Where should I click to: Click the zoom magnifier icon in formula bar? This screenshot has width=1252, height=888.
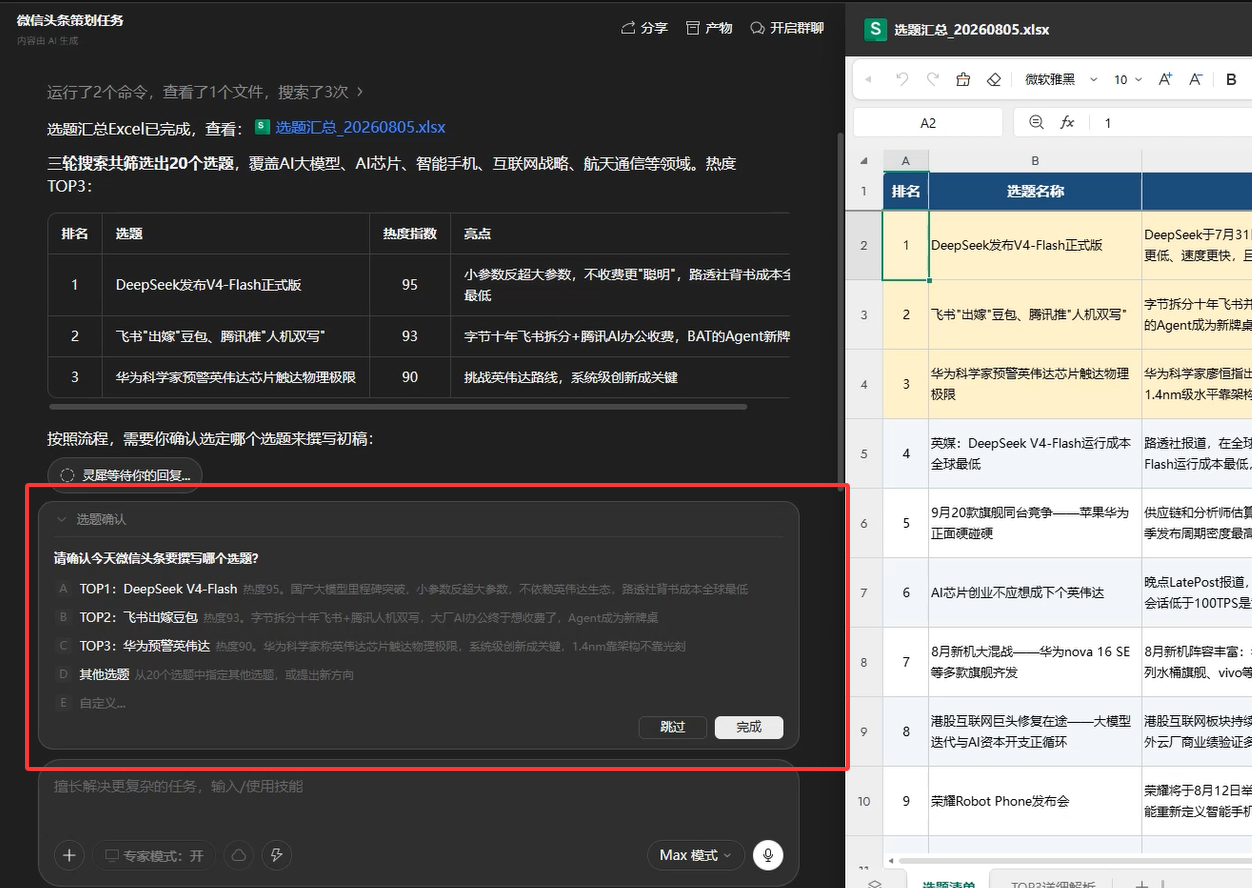pos(1035,123)
